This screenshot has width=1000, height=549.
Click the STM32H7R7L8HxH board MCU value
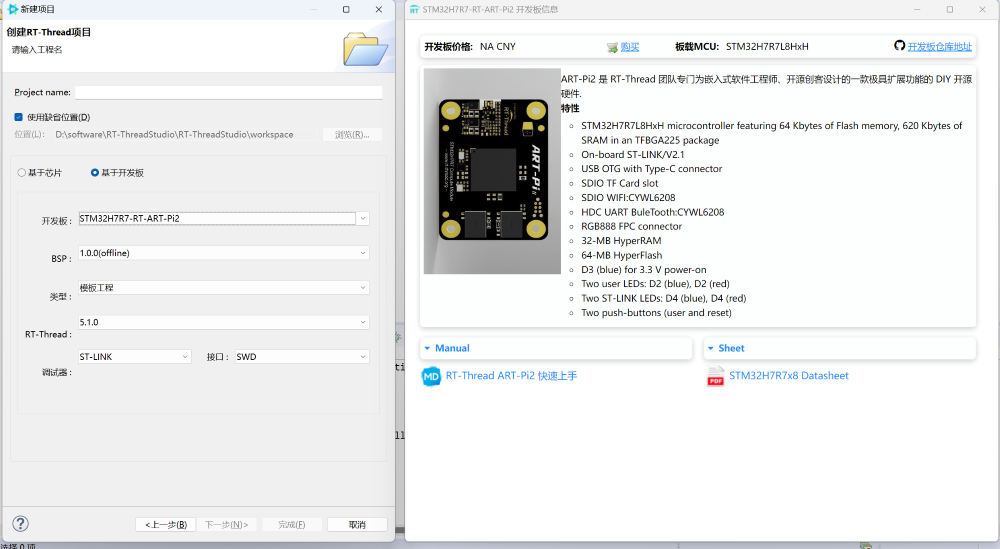click(767, 47)
